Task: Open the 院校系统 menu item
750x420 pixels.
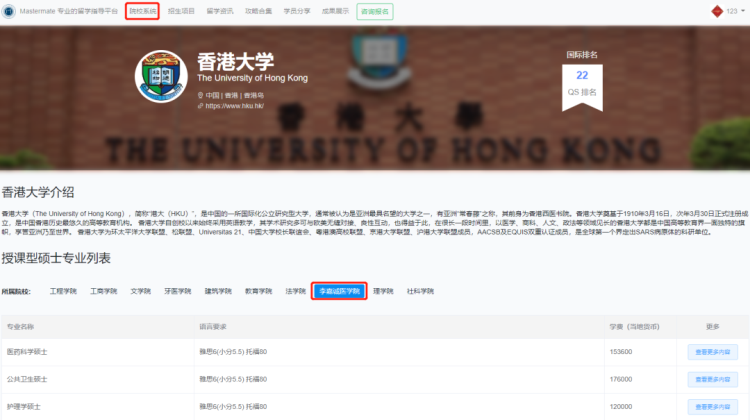Action: click(x=142, y=11)
